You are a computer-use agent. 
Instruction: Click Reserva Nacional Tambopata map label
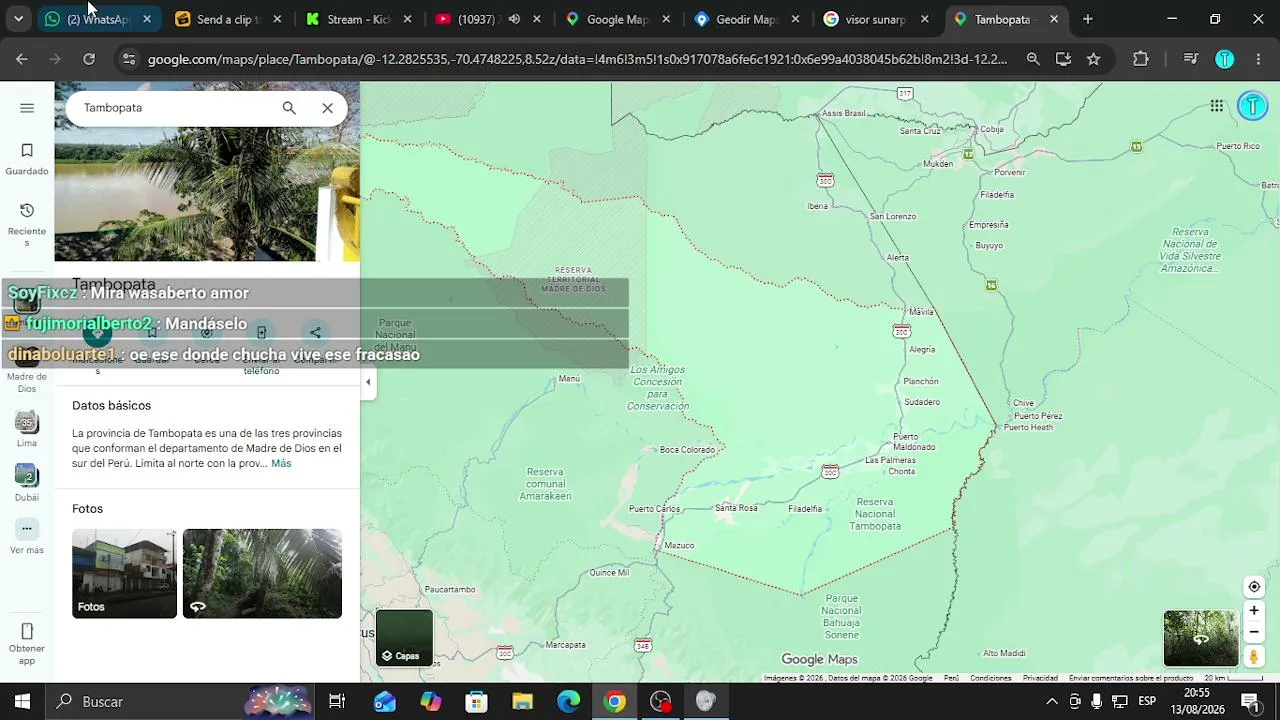875,514
